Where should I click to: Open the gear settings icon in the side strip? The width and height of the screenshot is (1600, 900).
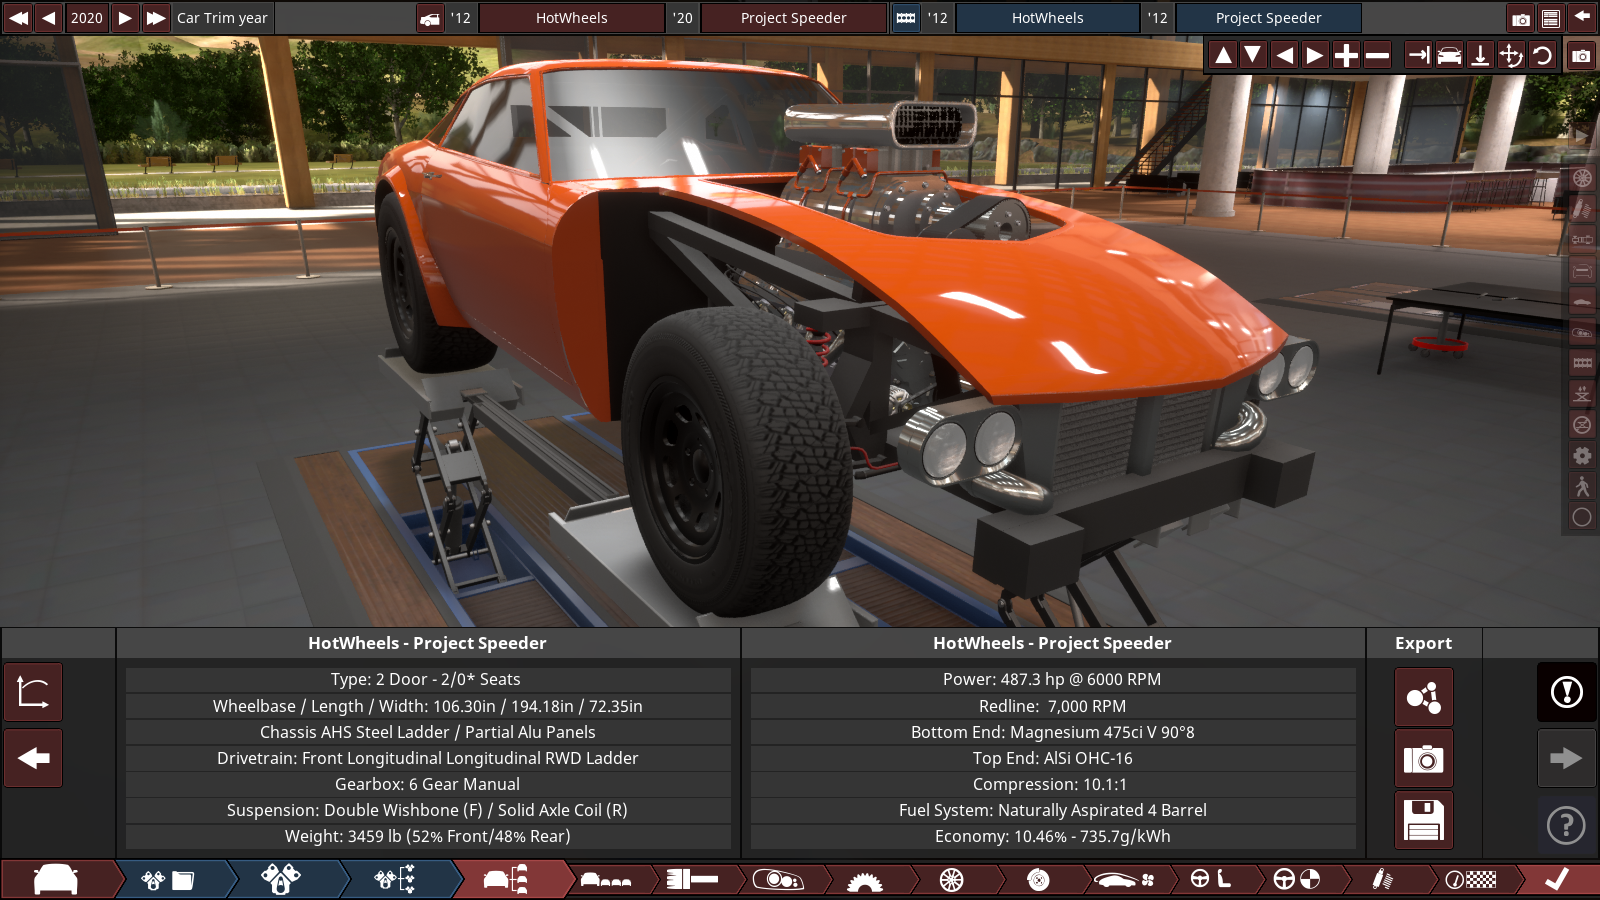pyautogui.click(x=1582, y=456)
